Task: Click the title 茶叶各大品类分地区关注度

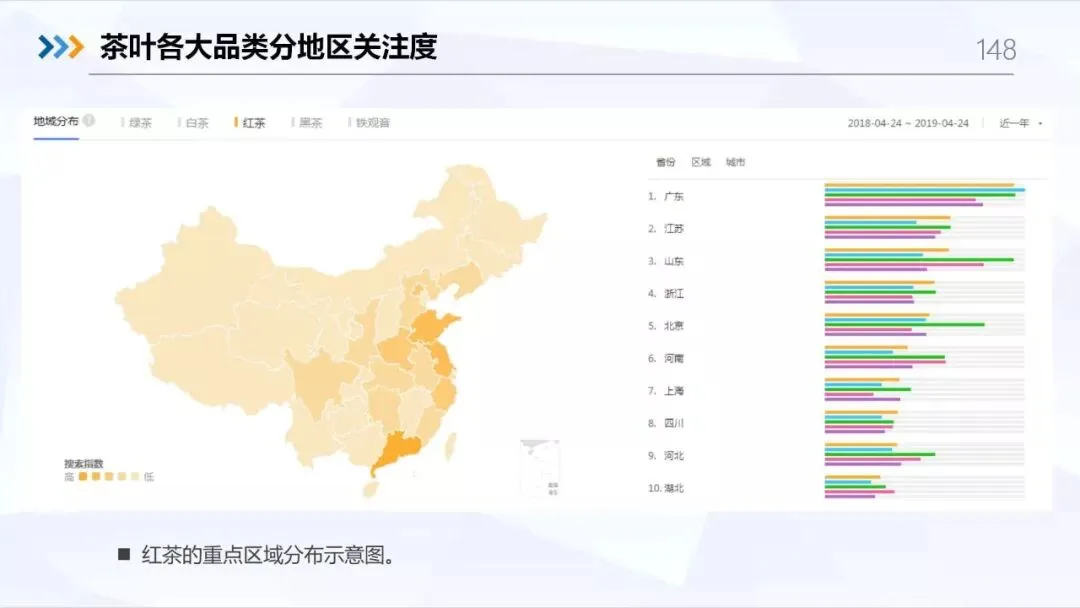Action: (x=269, y=47)
